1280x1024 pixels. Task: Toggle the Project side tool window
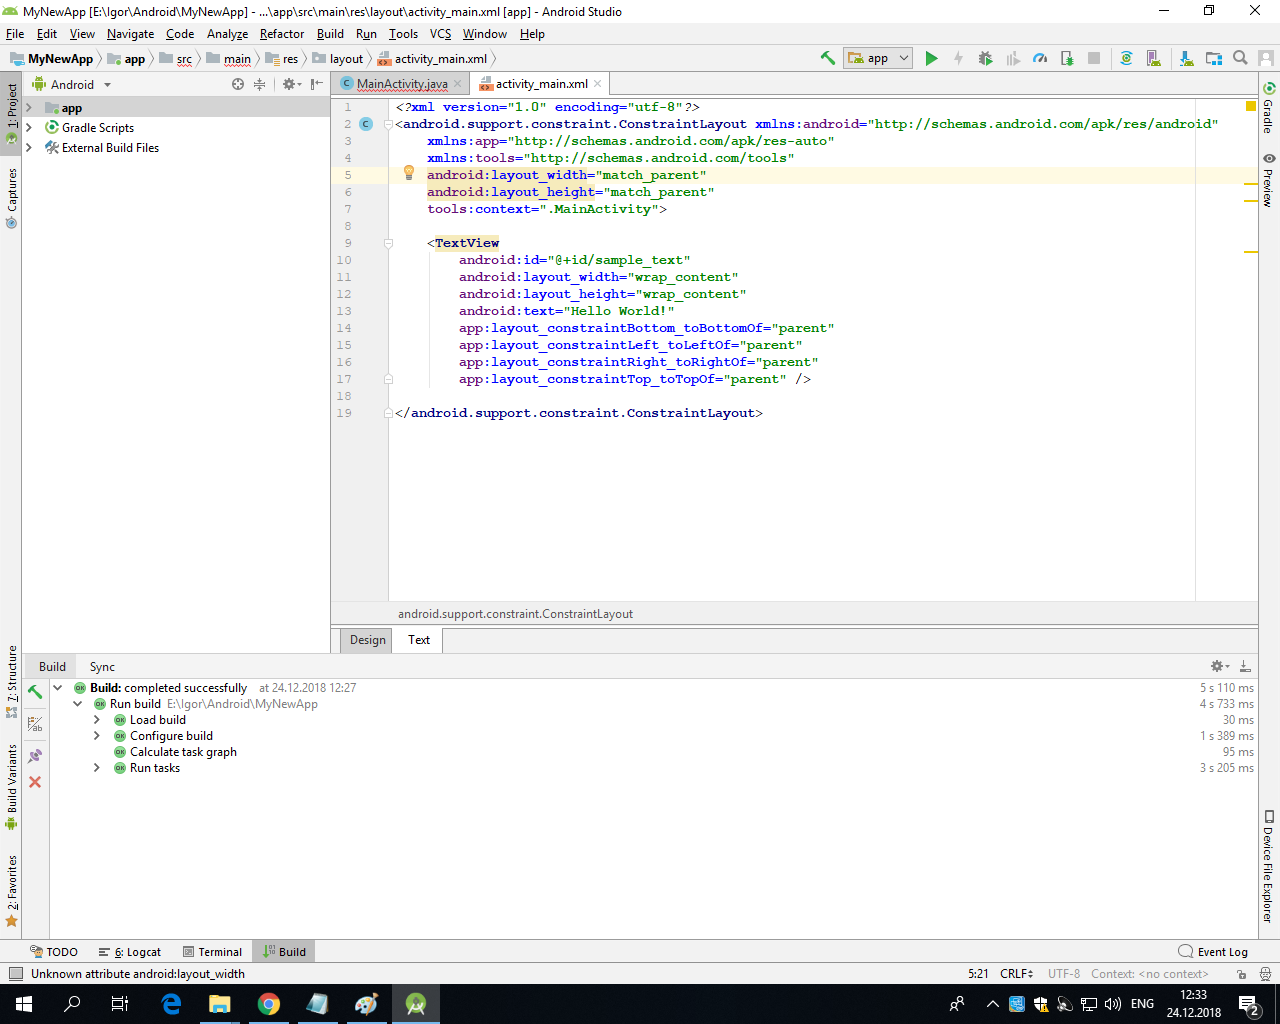click(12, 113)
